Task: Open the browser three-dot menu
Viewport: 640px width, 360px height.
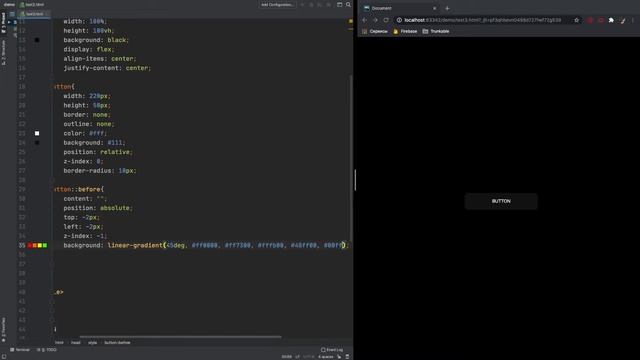Action: pyautogui.click(x=633, y=20)
